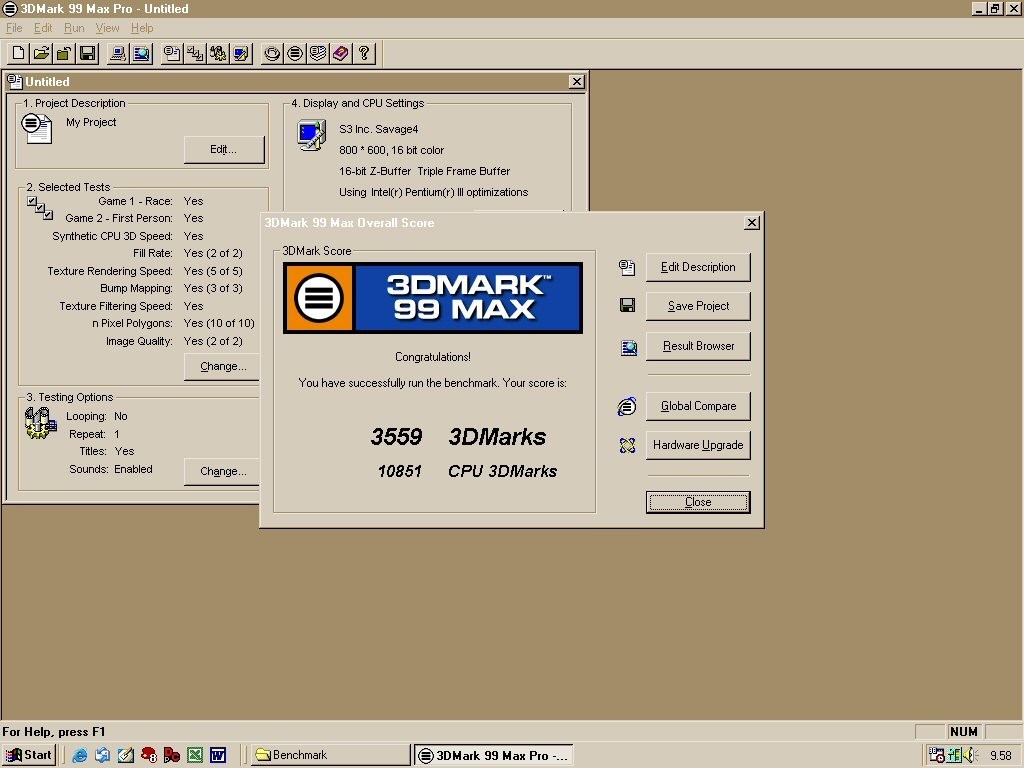
Task: Click the Start button
Action: pos(29,755)
